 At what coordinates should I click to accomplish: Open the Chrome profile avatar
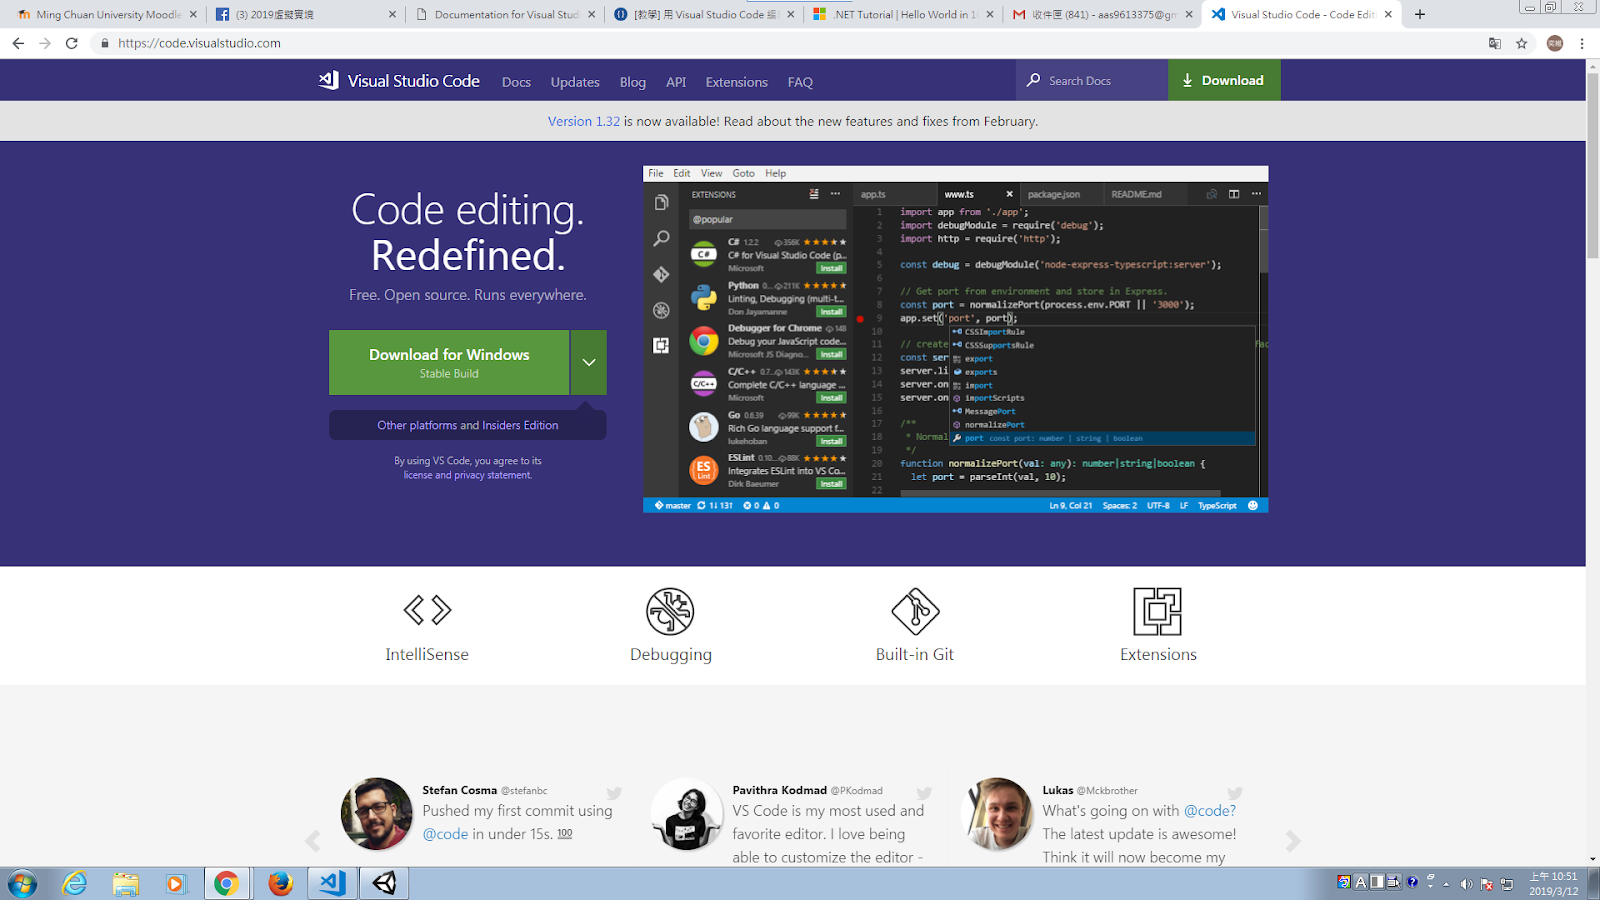(x=1555, y=43)
